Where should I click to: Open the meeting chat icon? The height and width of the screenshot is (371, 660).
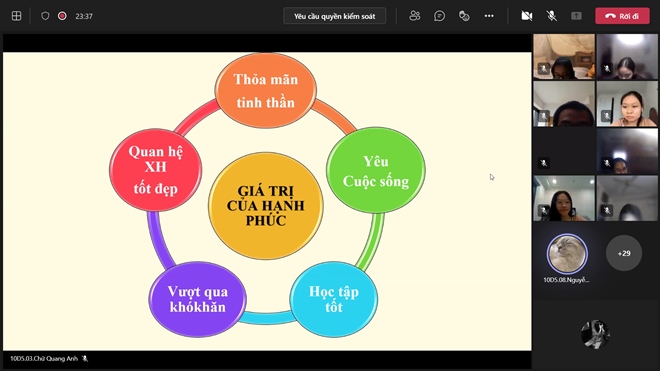[x=439, y=16]
